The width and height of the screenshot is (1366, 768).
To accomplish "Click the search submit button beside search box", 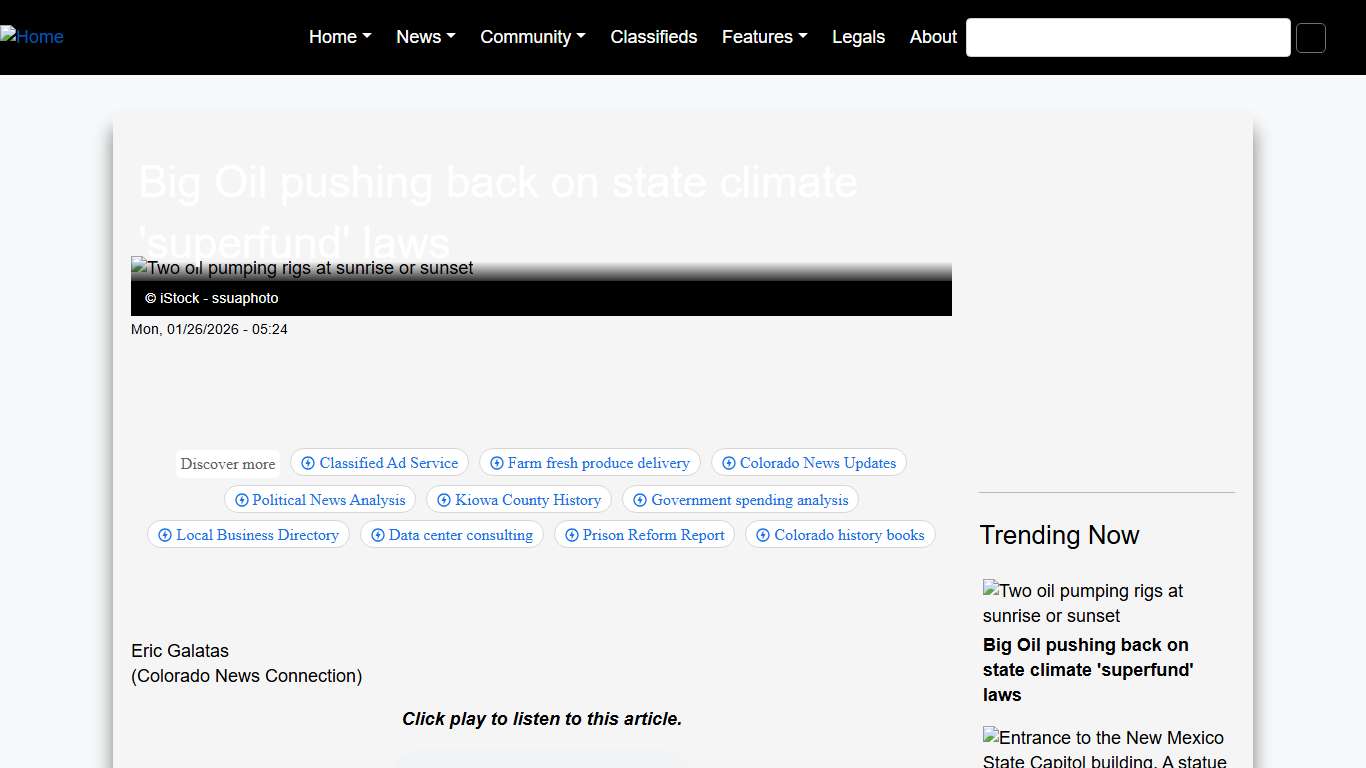I will [x=1310, y=38].
